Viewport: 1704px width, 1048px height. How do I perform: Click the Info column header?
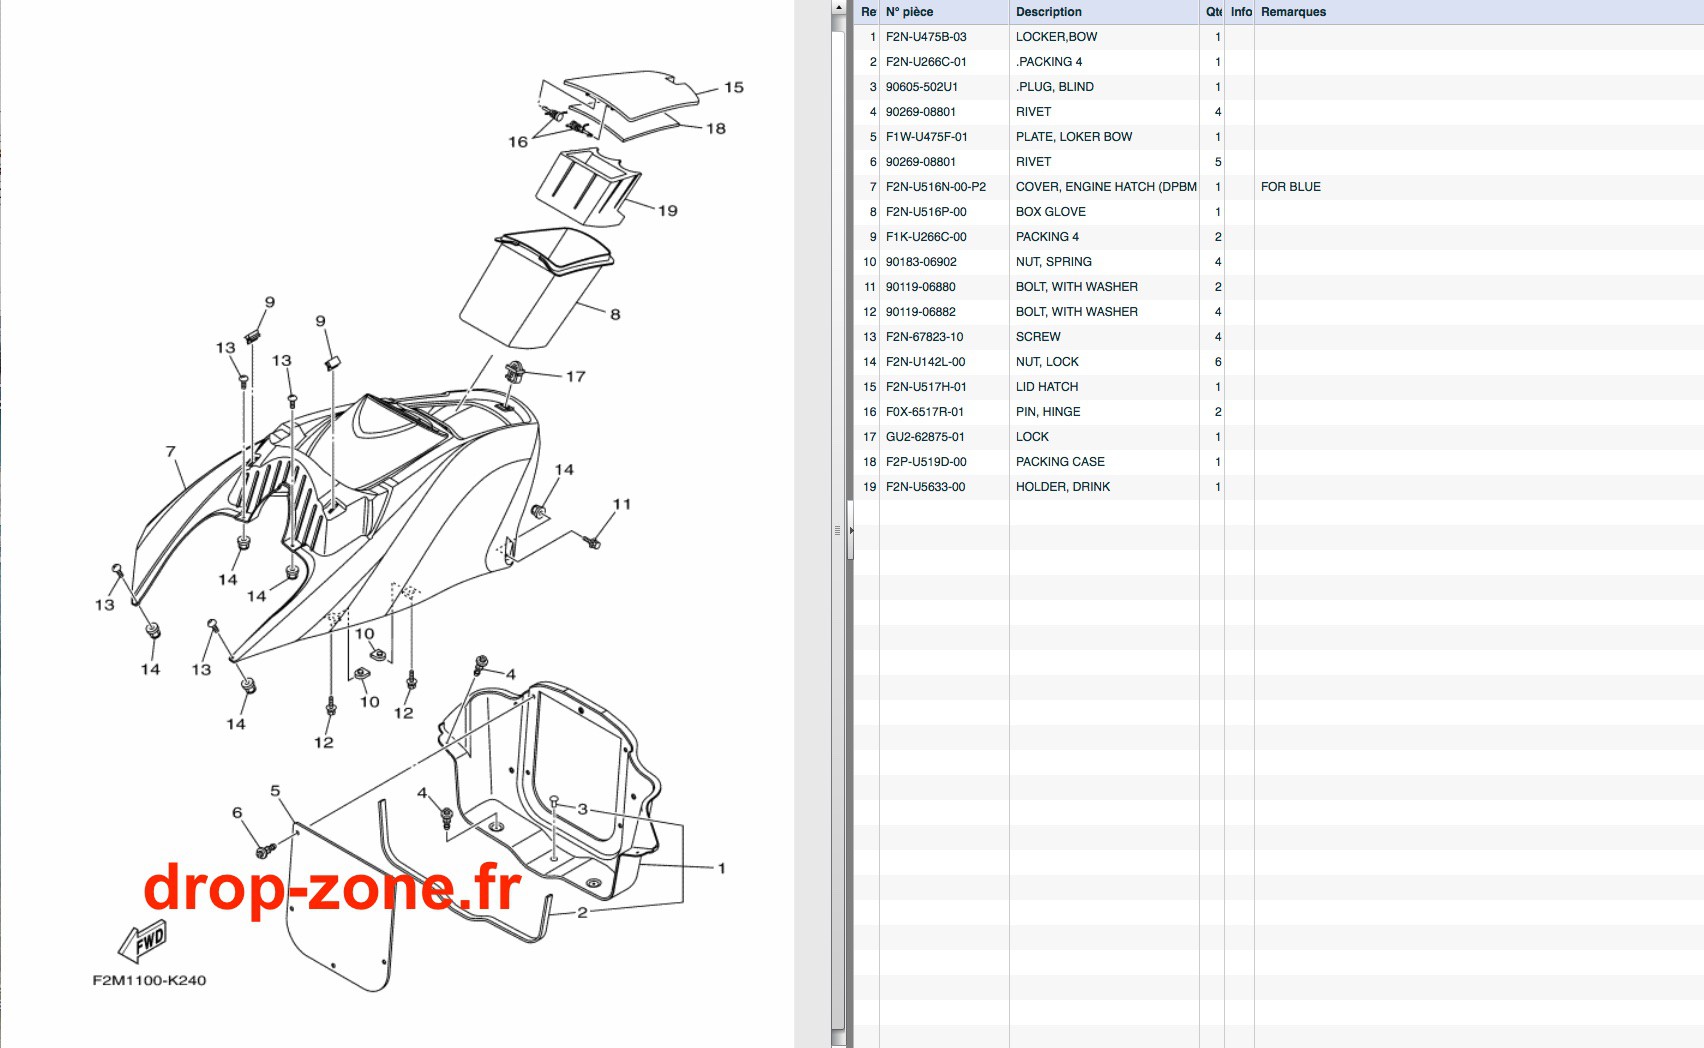click(1240, 12)
